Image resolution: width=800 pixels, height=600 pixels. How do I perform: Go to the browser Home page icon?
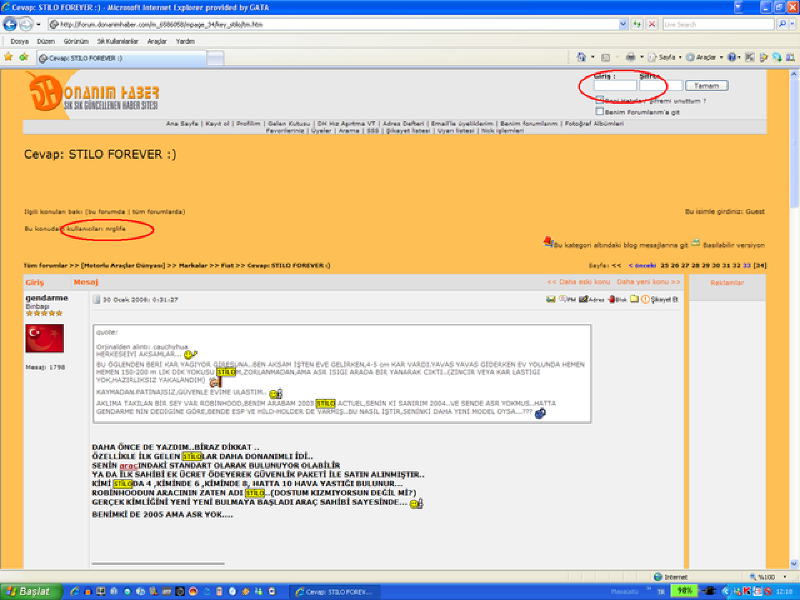pos(581,57)
